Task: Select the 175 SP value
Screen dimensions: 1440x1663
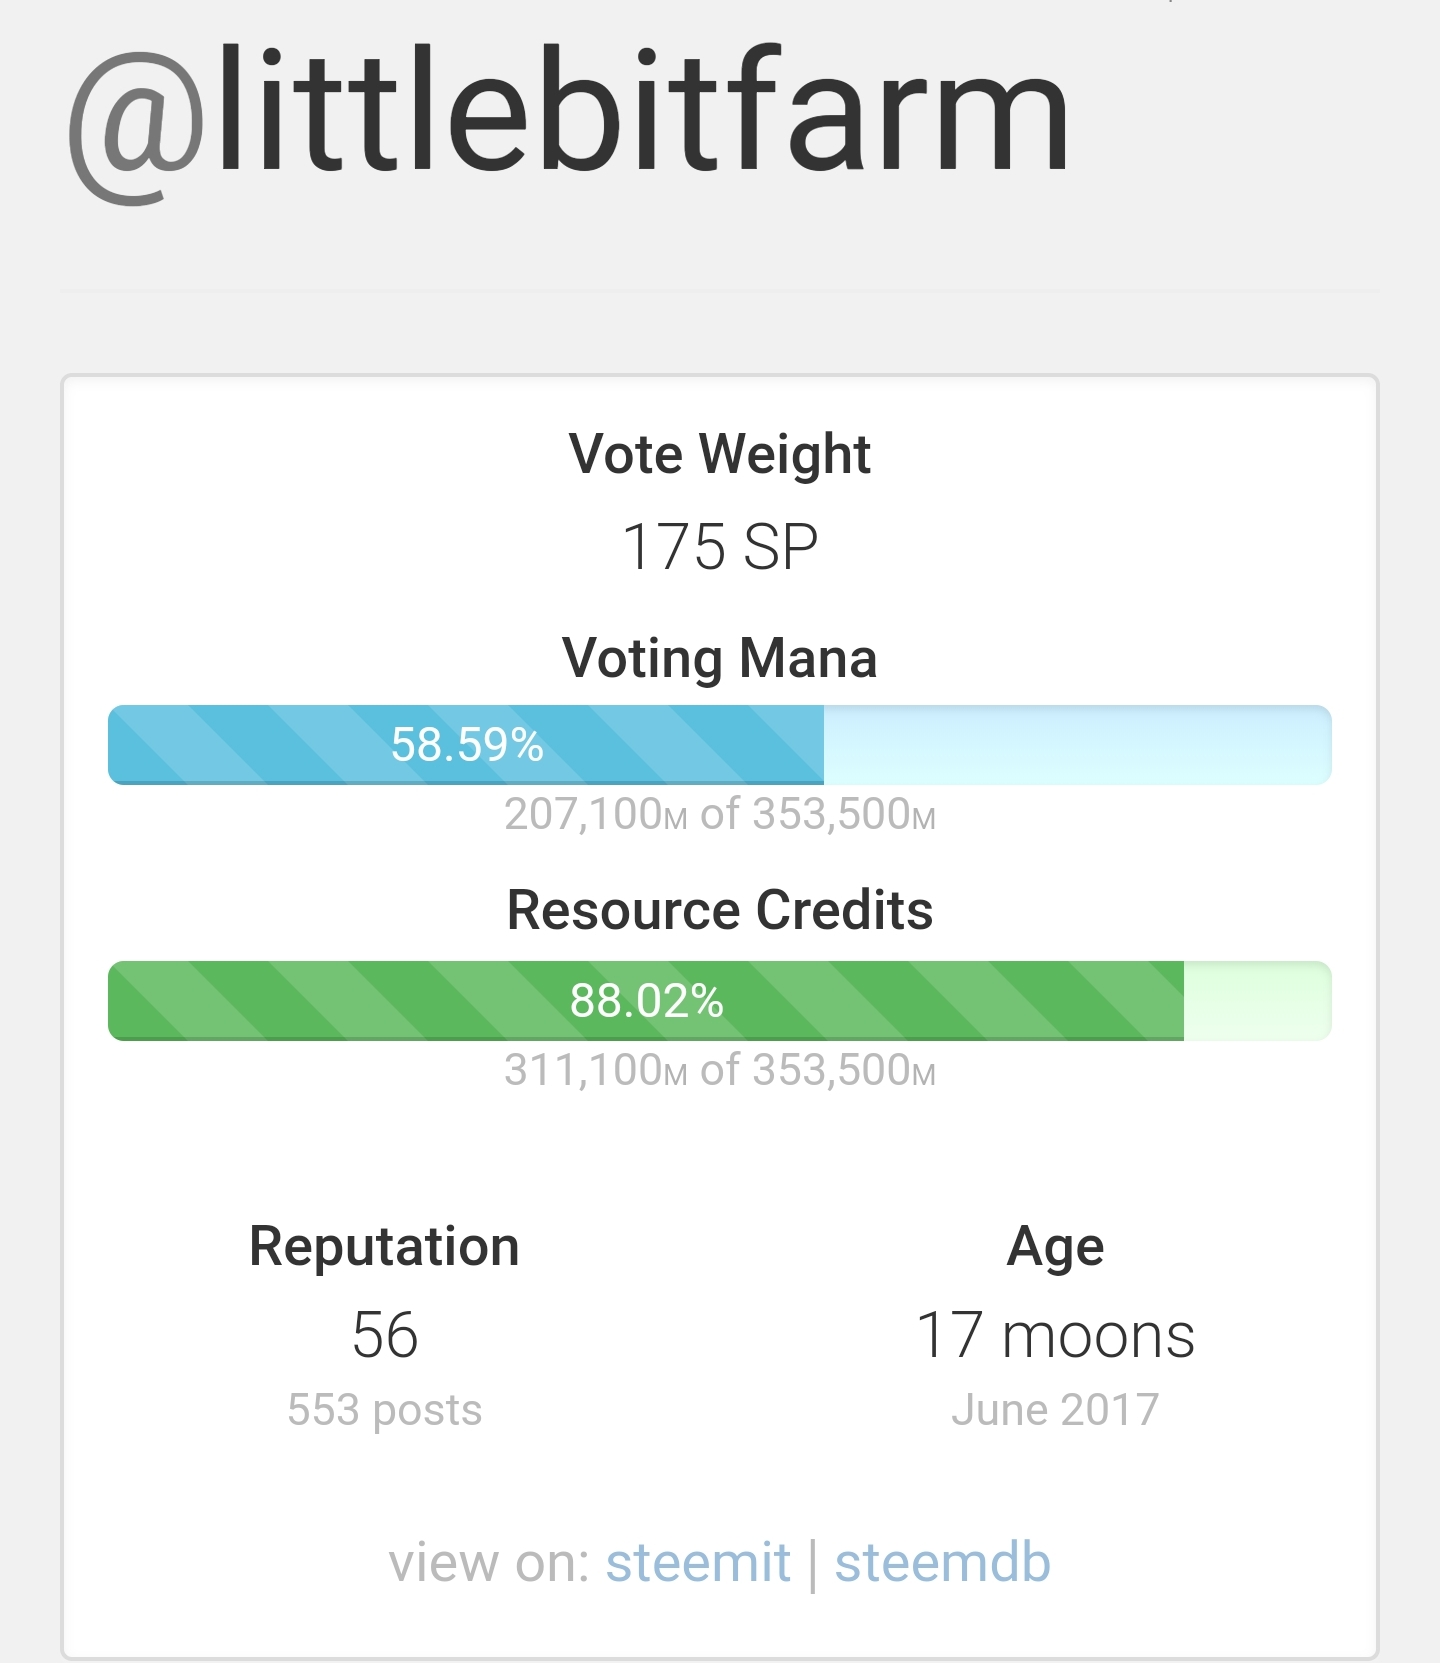Action: [720, 547]
